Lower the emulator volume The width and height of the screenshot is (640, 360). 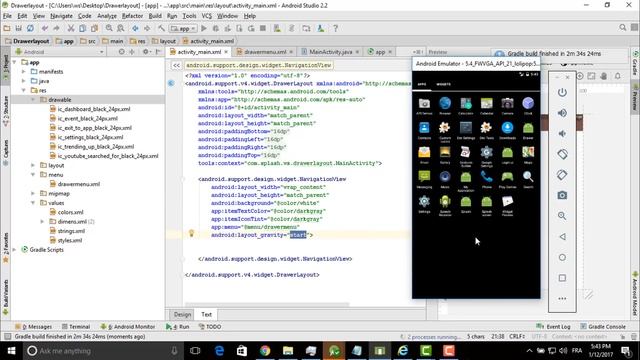tap(562, 133)
